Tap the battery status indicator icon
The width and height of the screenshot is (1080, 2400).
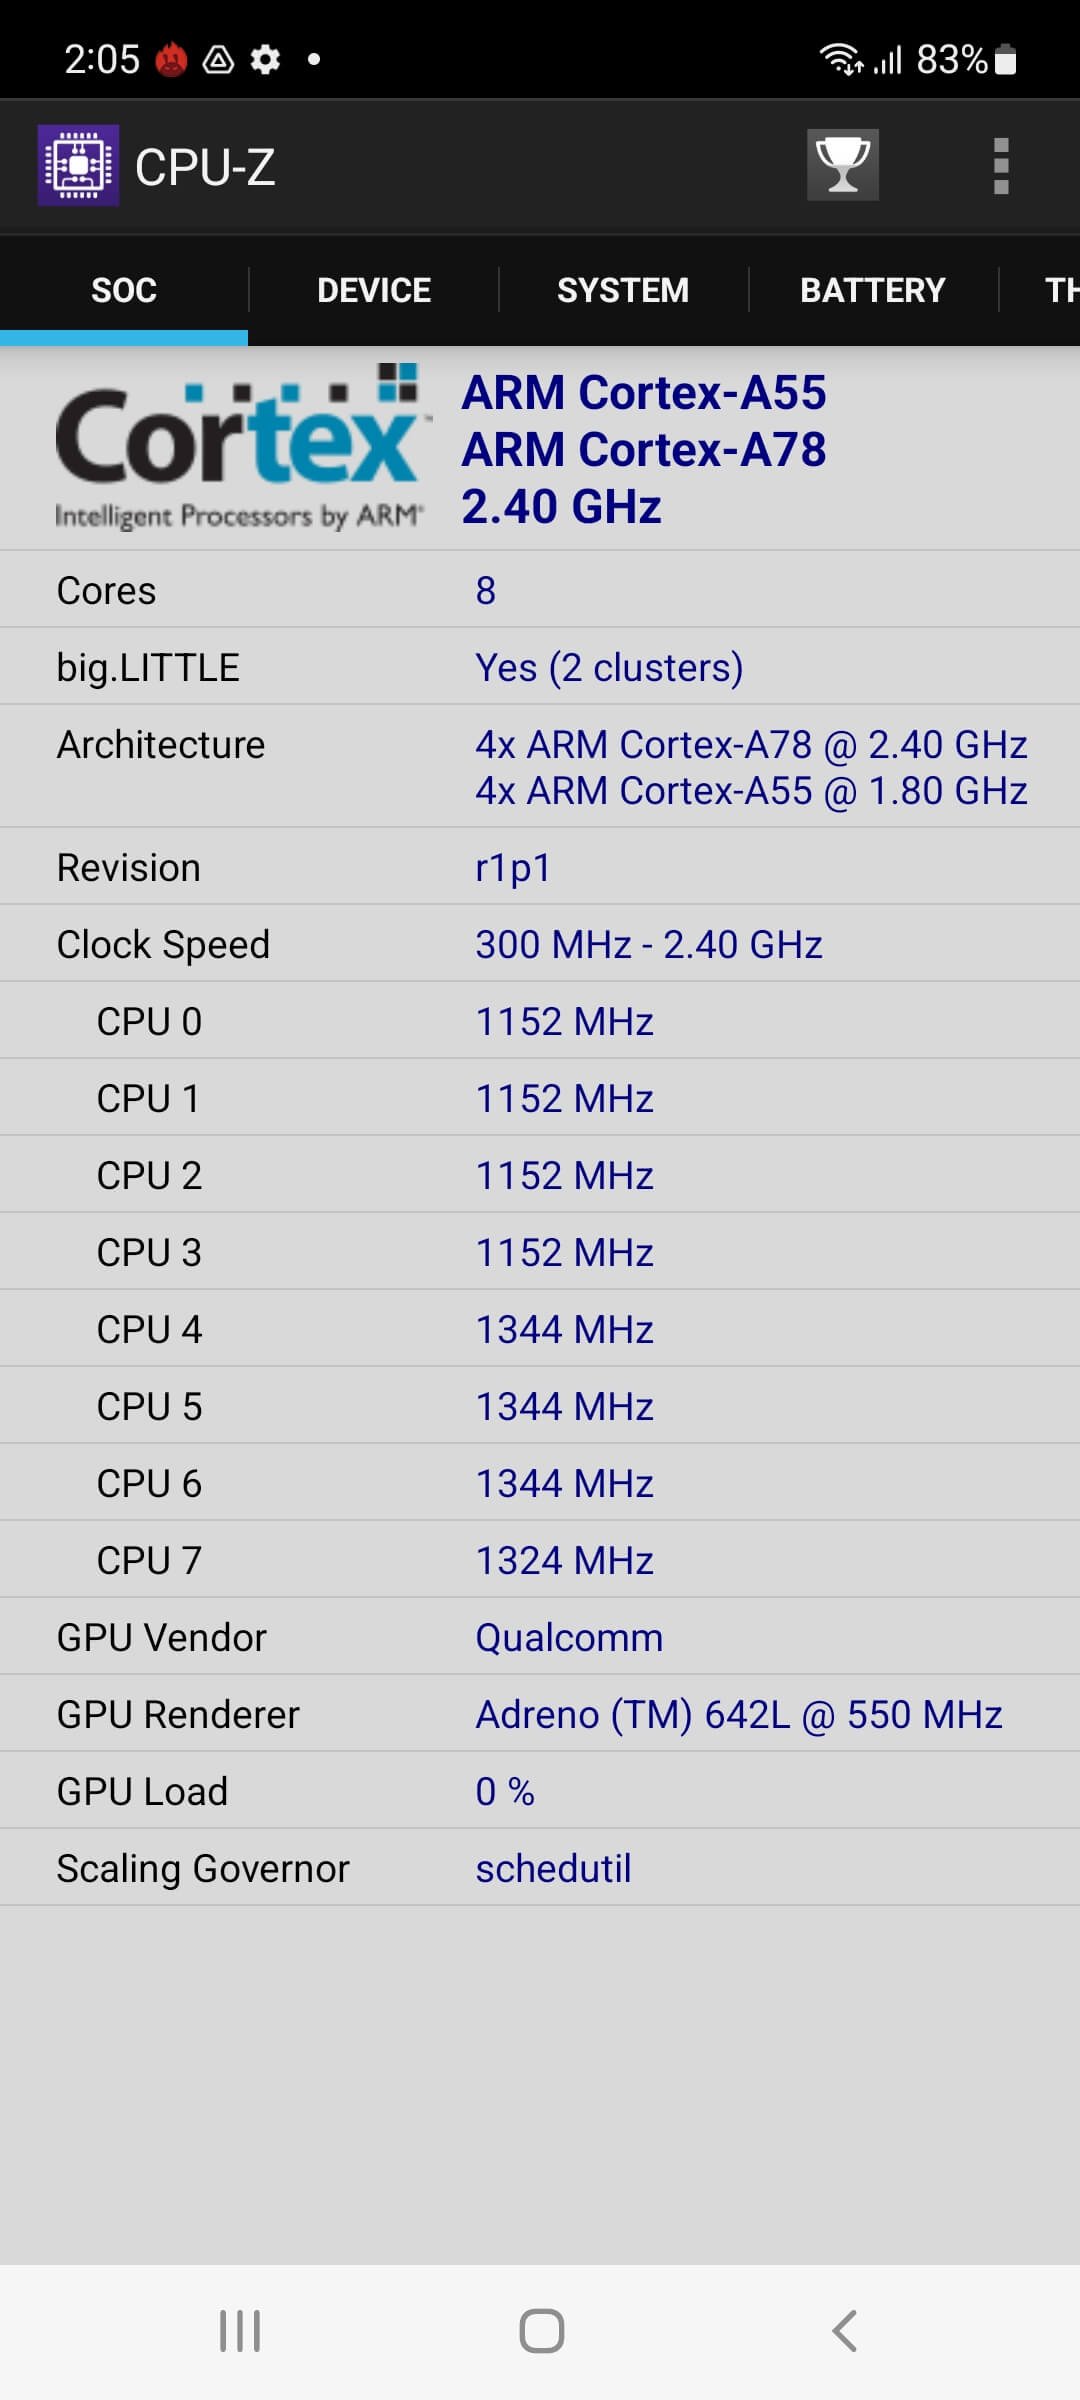click(x=1006, y=60)
